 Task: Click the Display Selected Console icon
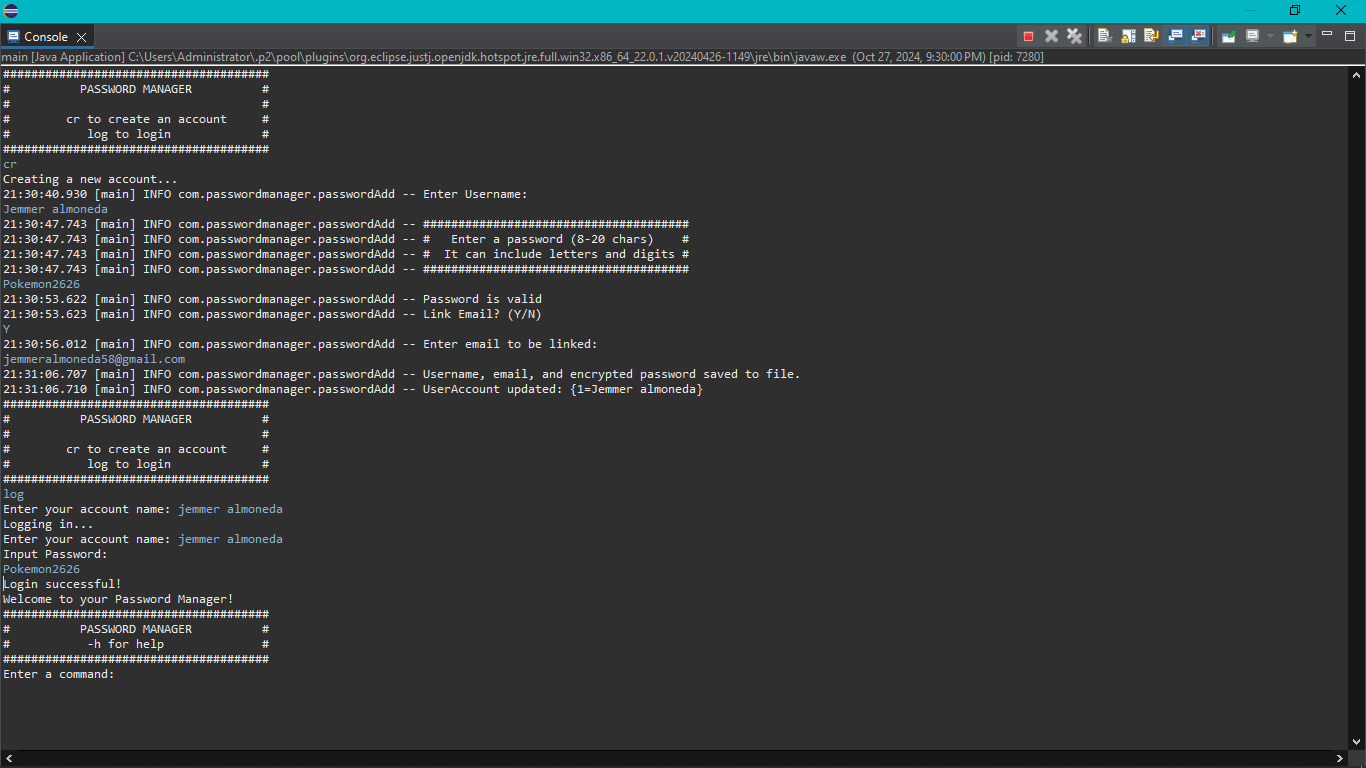coord(1252,36)
